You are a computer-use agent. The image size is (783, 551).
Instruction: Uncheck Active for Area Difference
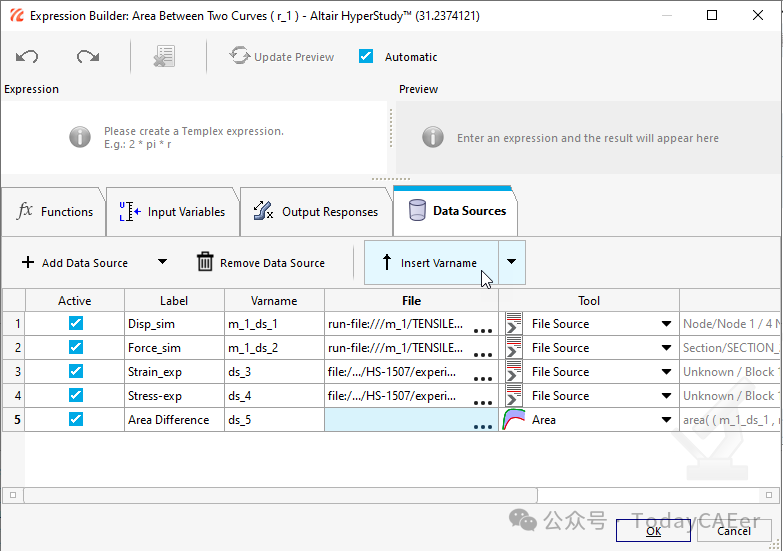click(x=76, y=419)
